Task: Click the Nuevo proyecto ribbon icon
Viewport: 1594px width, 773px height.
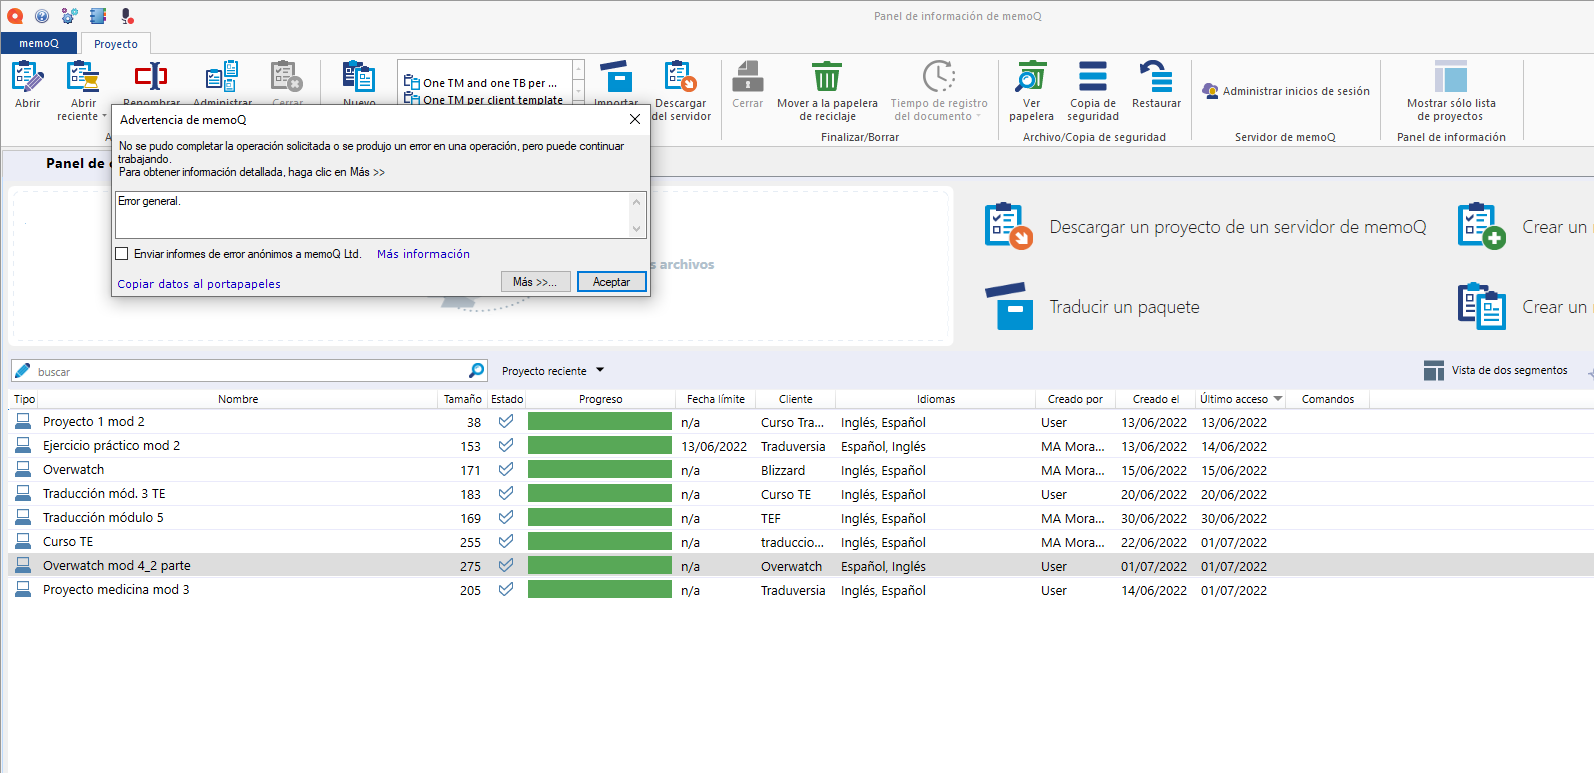Action: (x=359, y=77)
